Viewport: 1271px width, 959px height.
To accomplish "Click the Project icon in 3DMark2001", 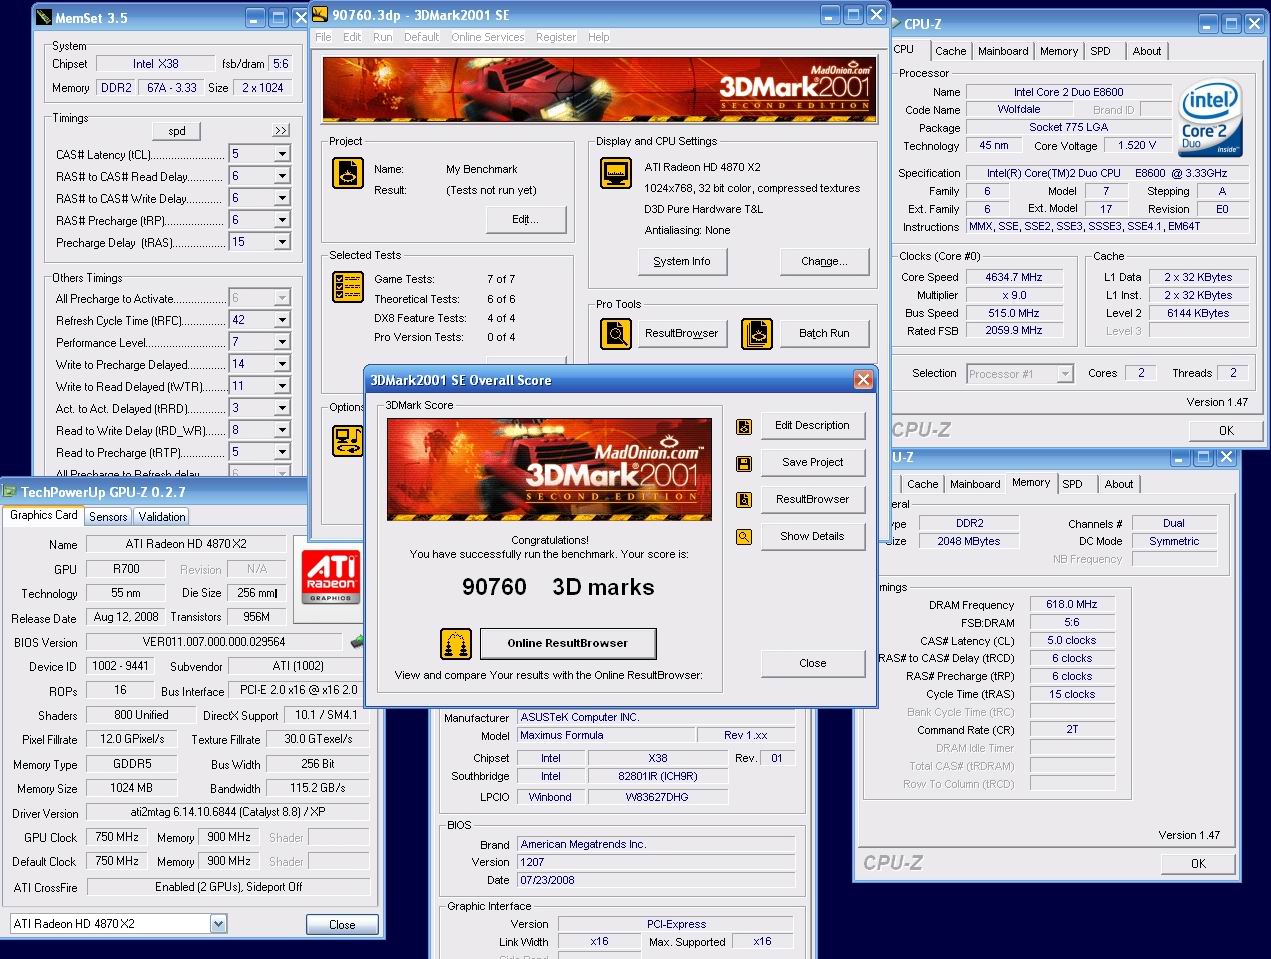I will [347, 173].
